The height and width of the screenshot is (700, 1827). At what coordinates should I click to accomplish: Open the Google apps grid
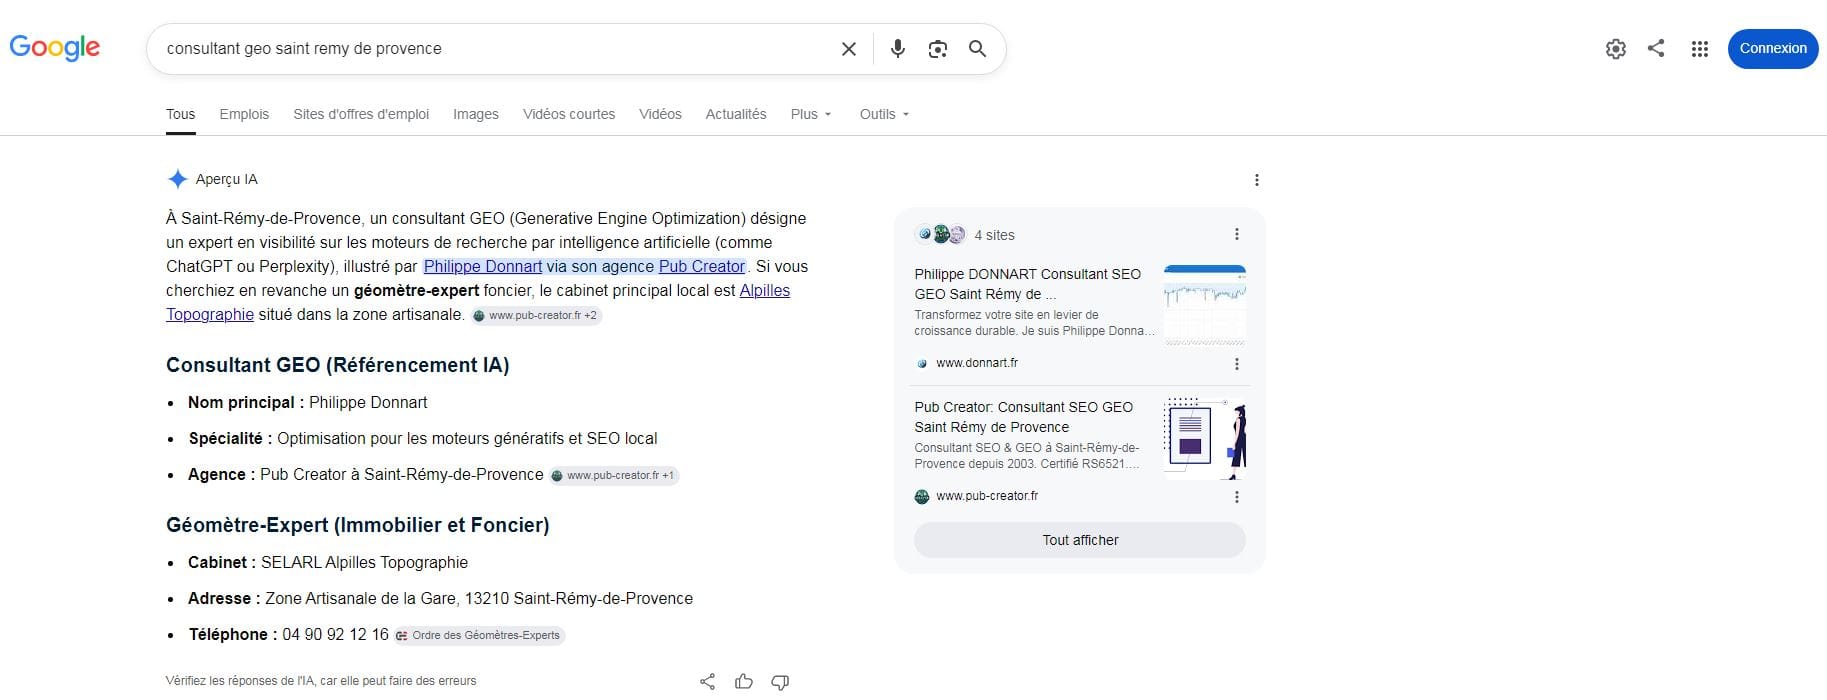pos(1700,49)
